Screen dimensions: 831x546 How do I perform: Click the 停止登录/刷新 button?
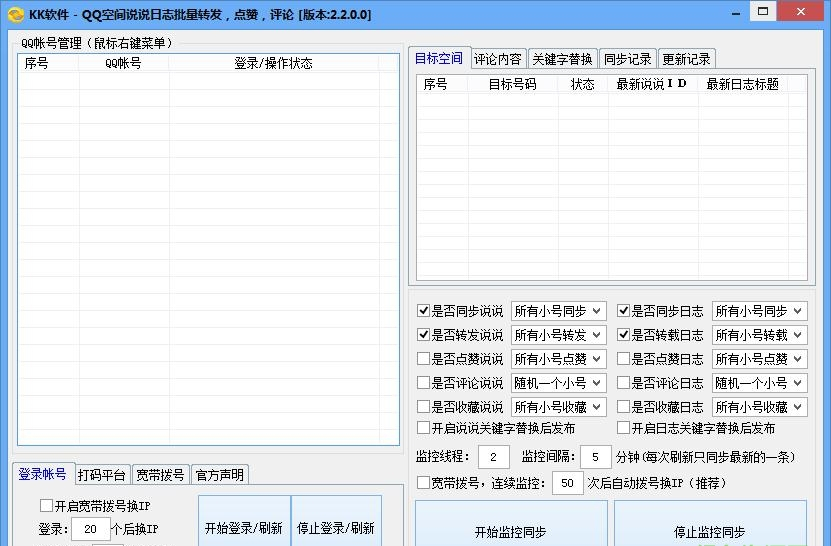pos(336,521)
